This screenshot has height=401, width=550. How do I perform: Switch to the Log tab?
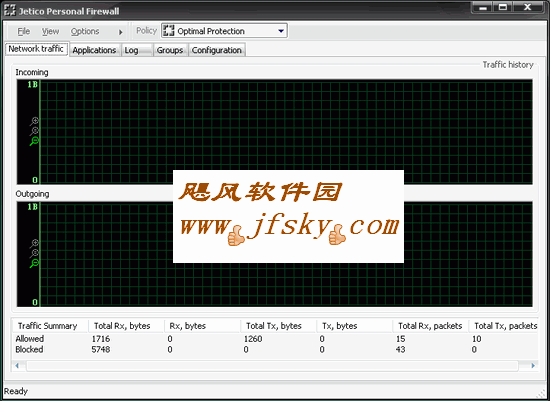137,50
